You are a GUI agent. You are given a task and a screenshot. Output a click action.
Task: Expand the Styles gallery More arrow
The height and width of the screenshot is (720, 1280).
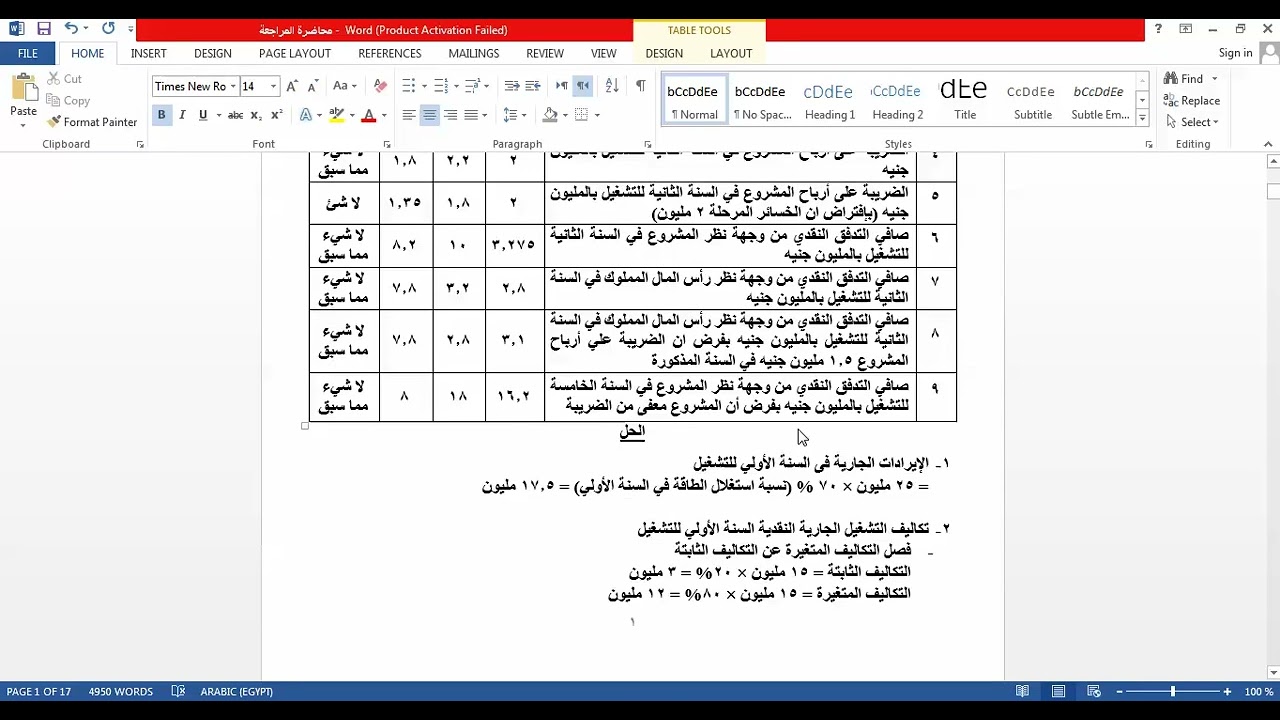tap(1142, 118)
